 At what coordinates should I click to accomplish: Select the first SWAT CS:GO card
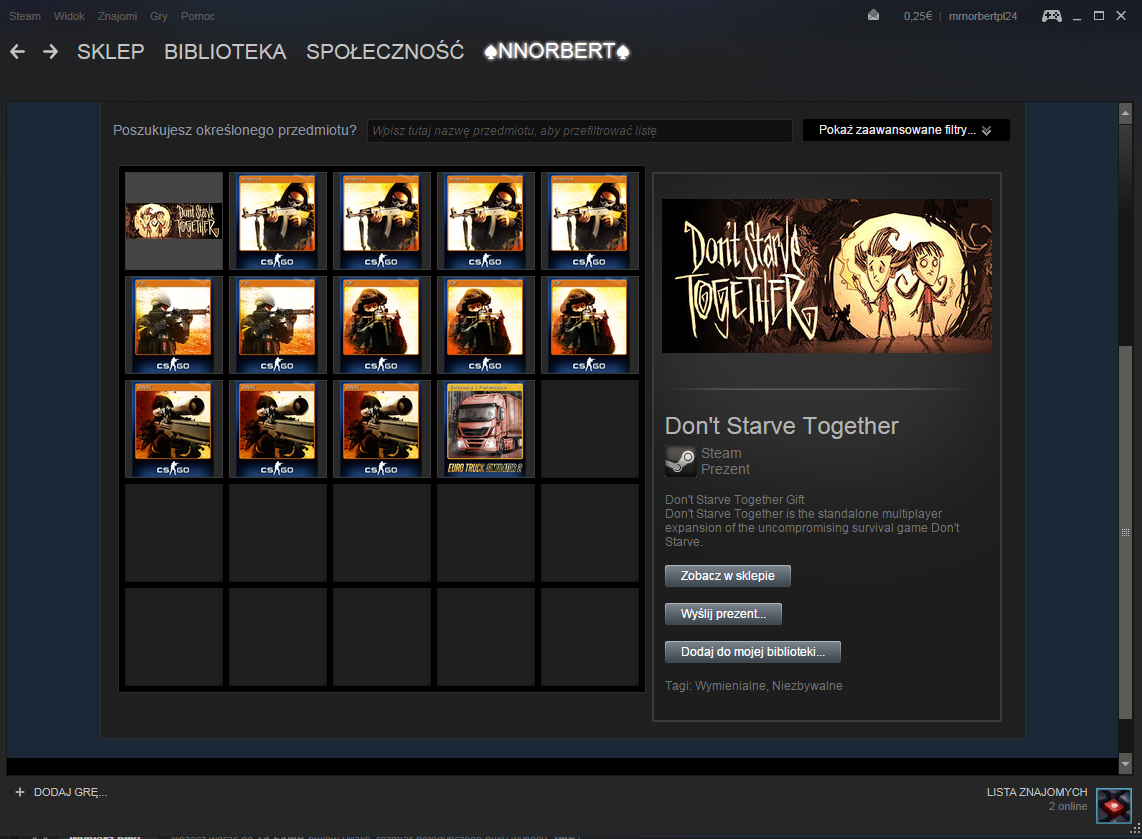pos(174,429)
